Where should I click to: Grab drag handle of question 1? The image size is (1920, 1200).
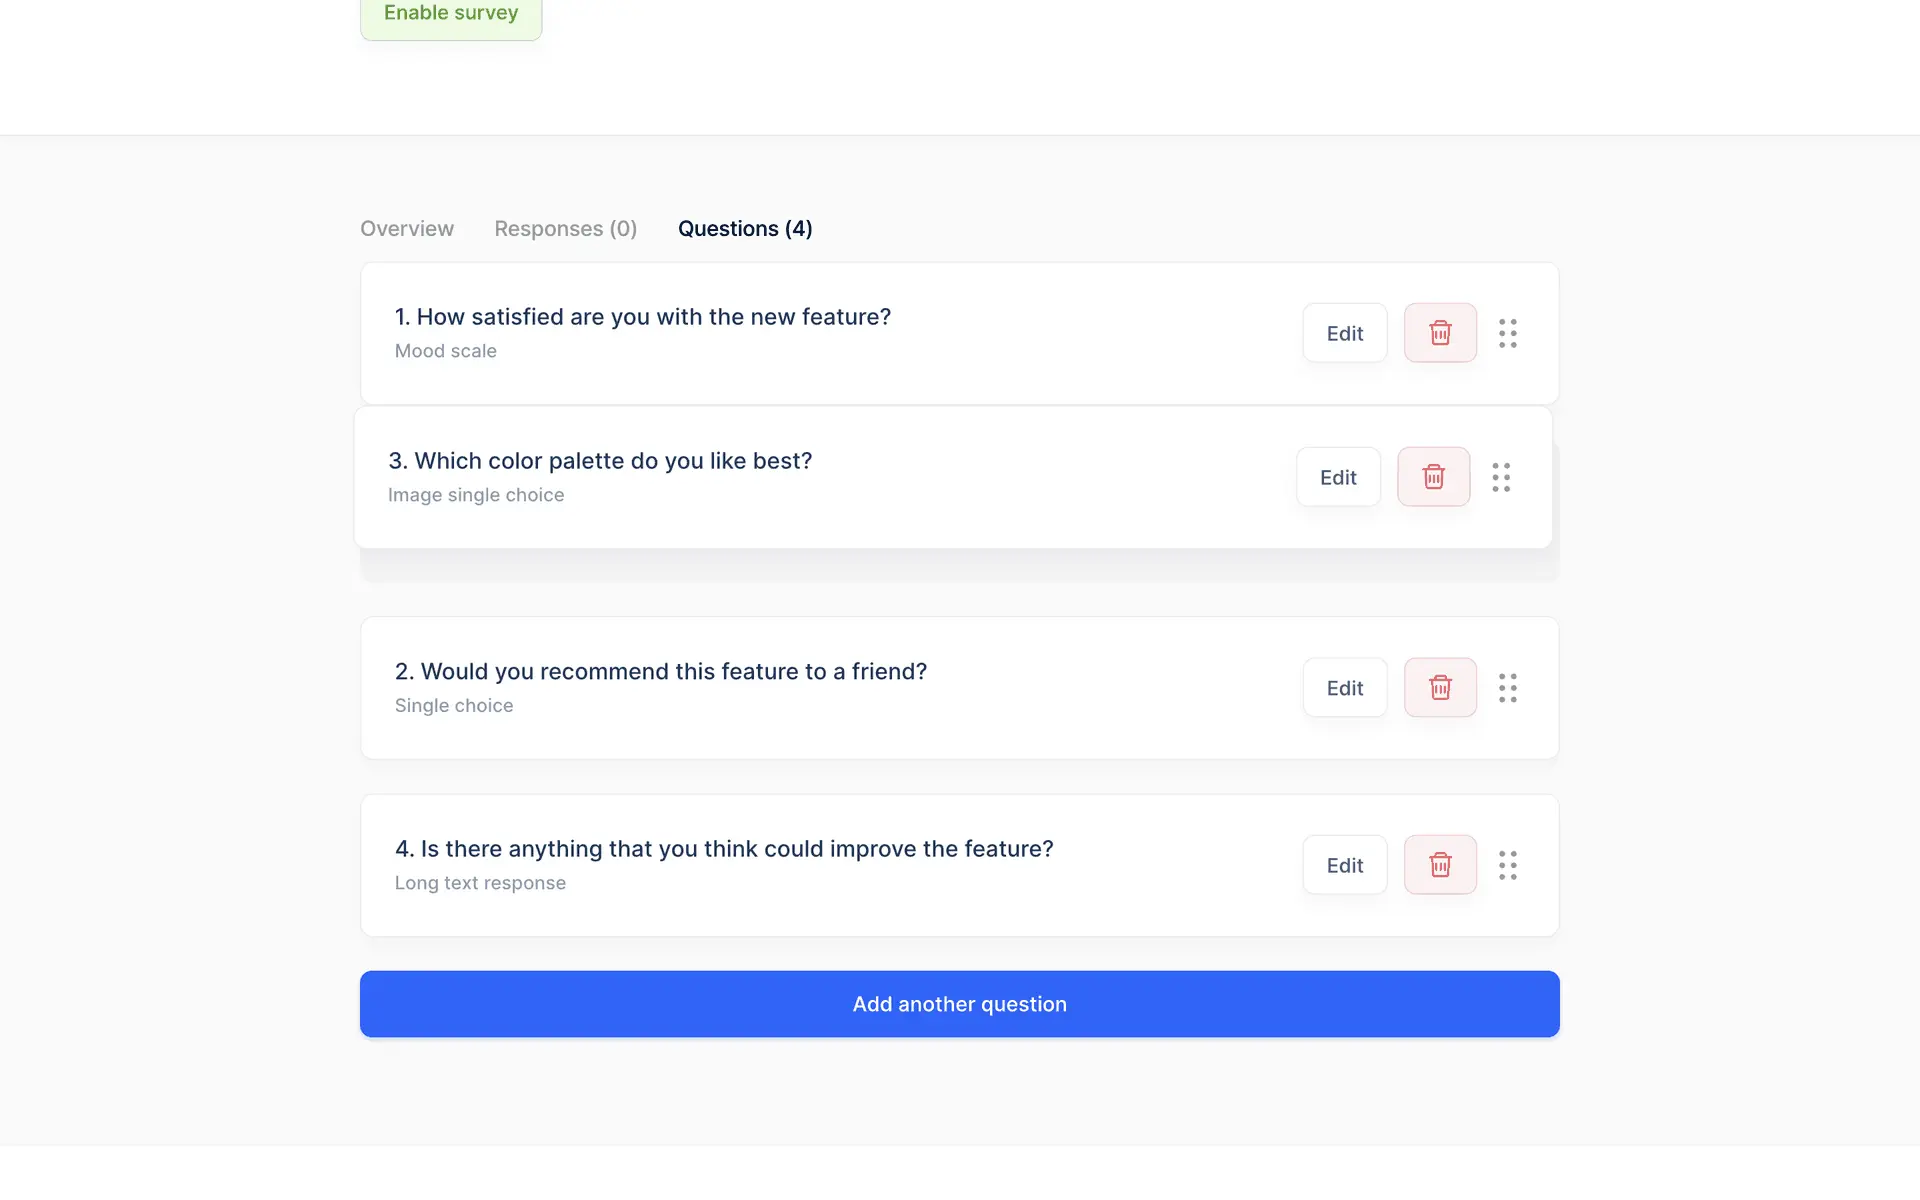pyautogui.click(x=1508, y=333)
